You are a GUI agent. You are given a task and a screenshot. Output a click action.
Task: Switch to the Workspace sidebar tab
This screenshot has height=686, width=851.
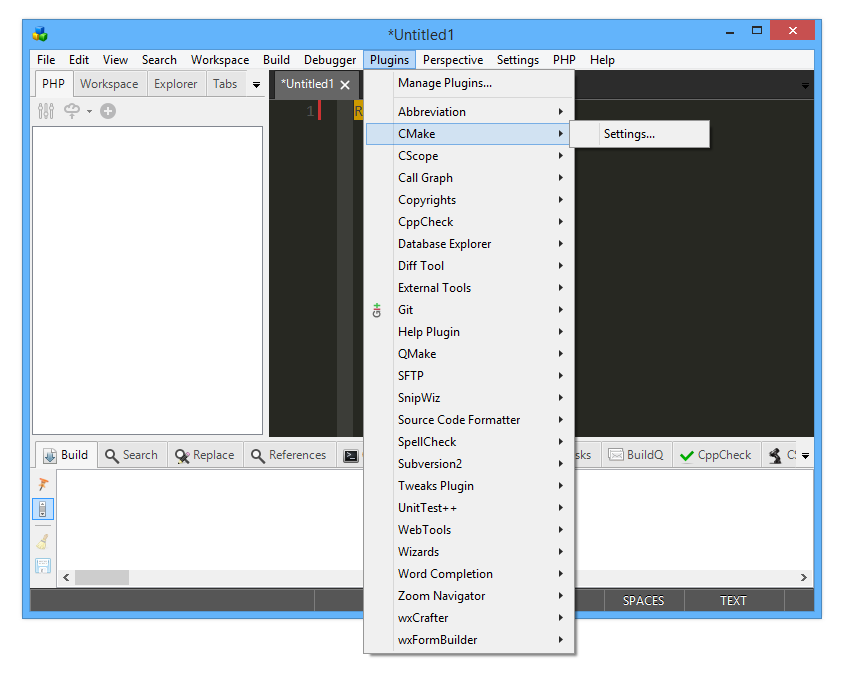click(109, 84)
